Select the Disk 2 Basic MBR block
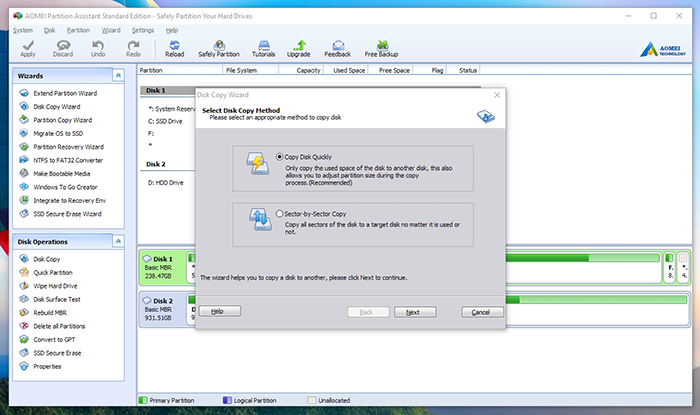 (162, 309)
